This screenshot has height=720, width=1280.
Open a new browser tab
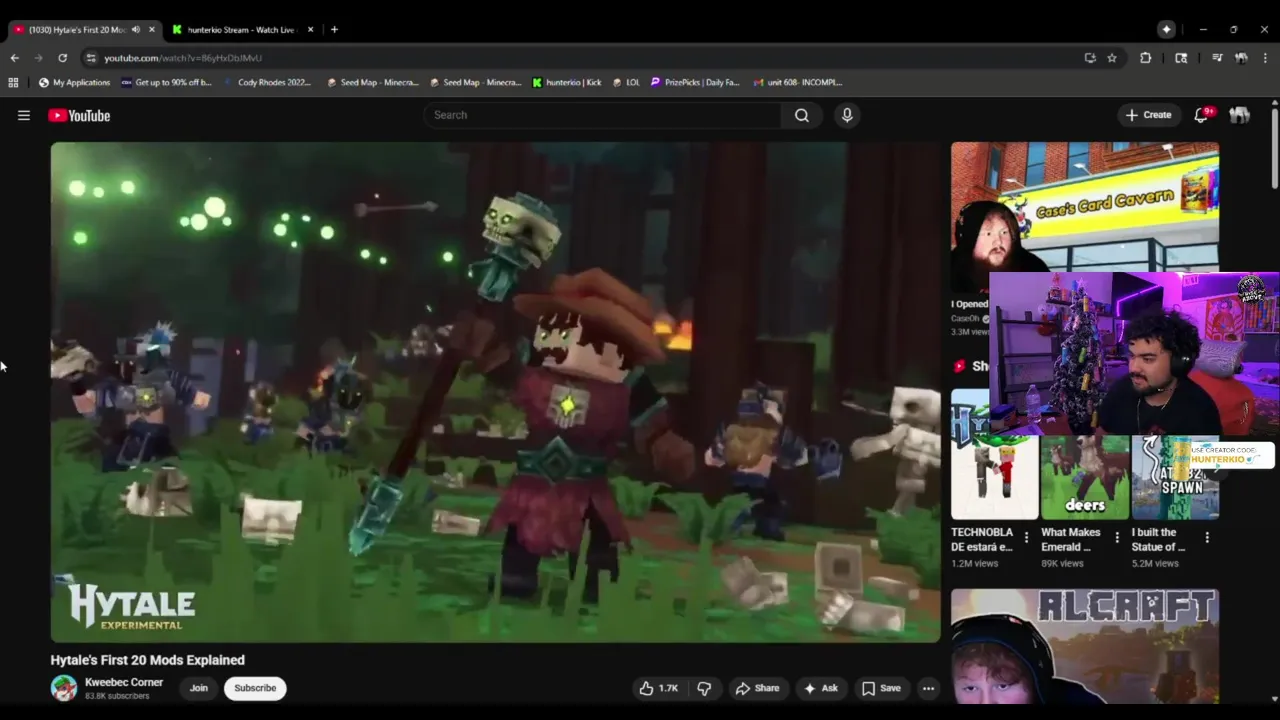point(334,29)
